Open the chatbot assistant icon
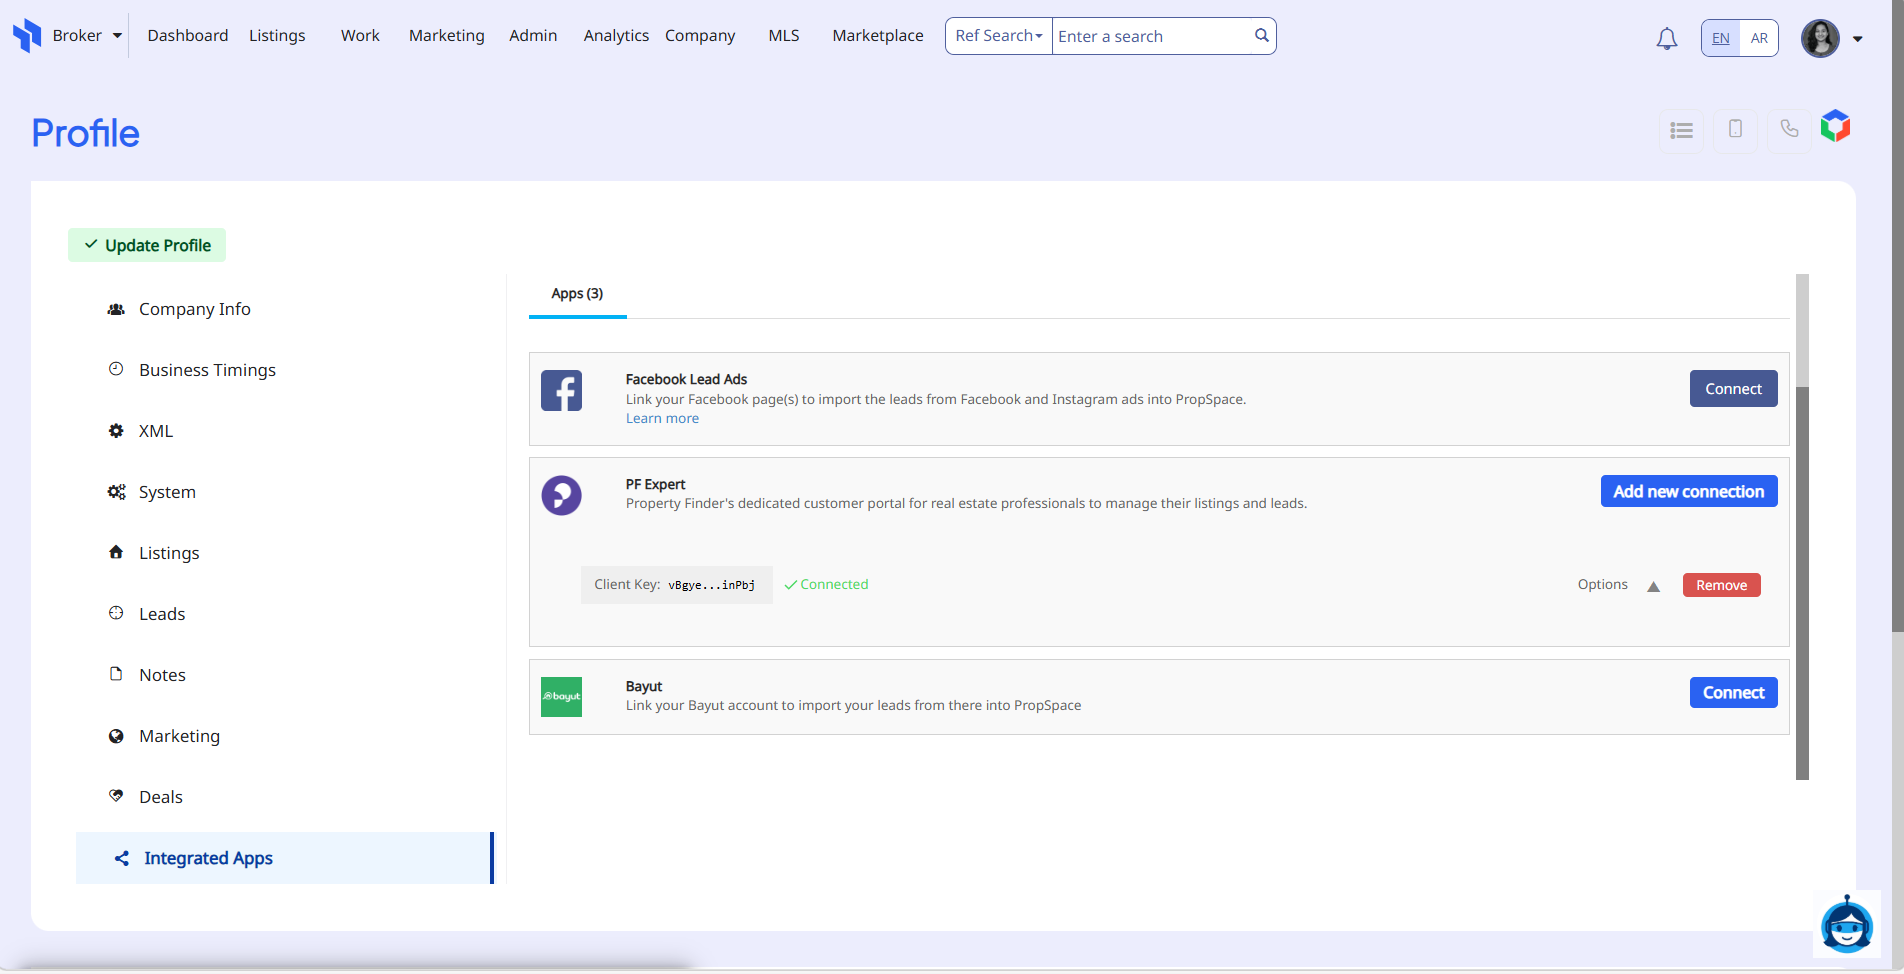The height and width of the screenshot is (974, 1904). [x=1846, y=925]
